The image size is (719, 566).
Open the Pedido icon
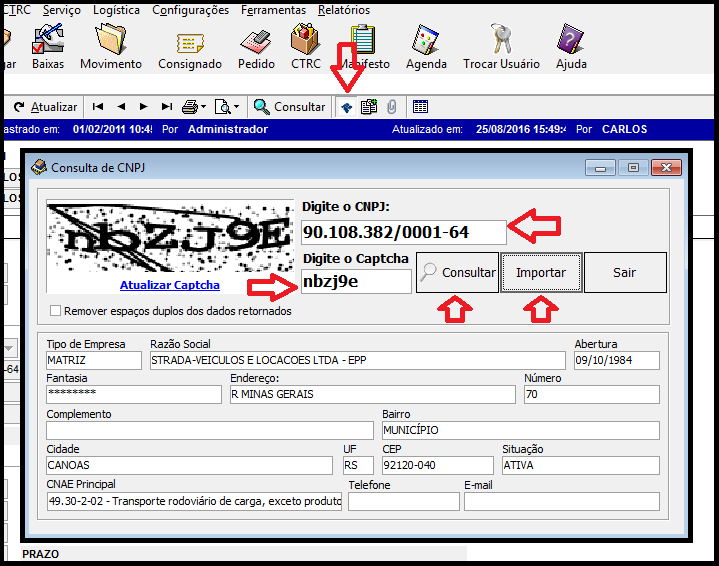pyautogui.click(x=256, y=44)
